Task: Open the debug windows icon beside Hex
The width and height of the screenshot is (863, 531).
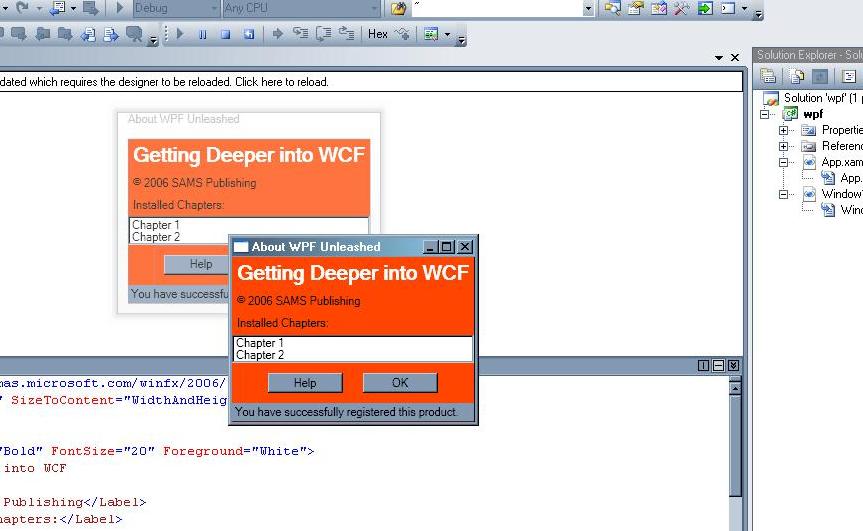Action: tap(431, 34)
